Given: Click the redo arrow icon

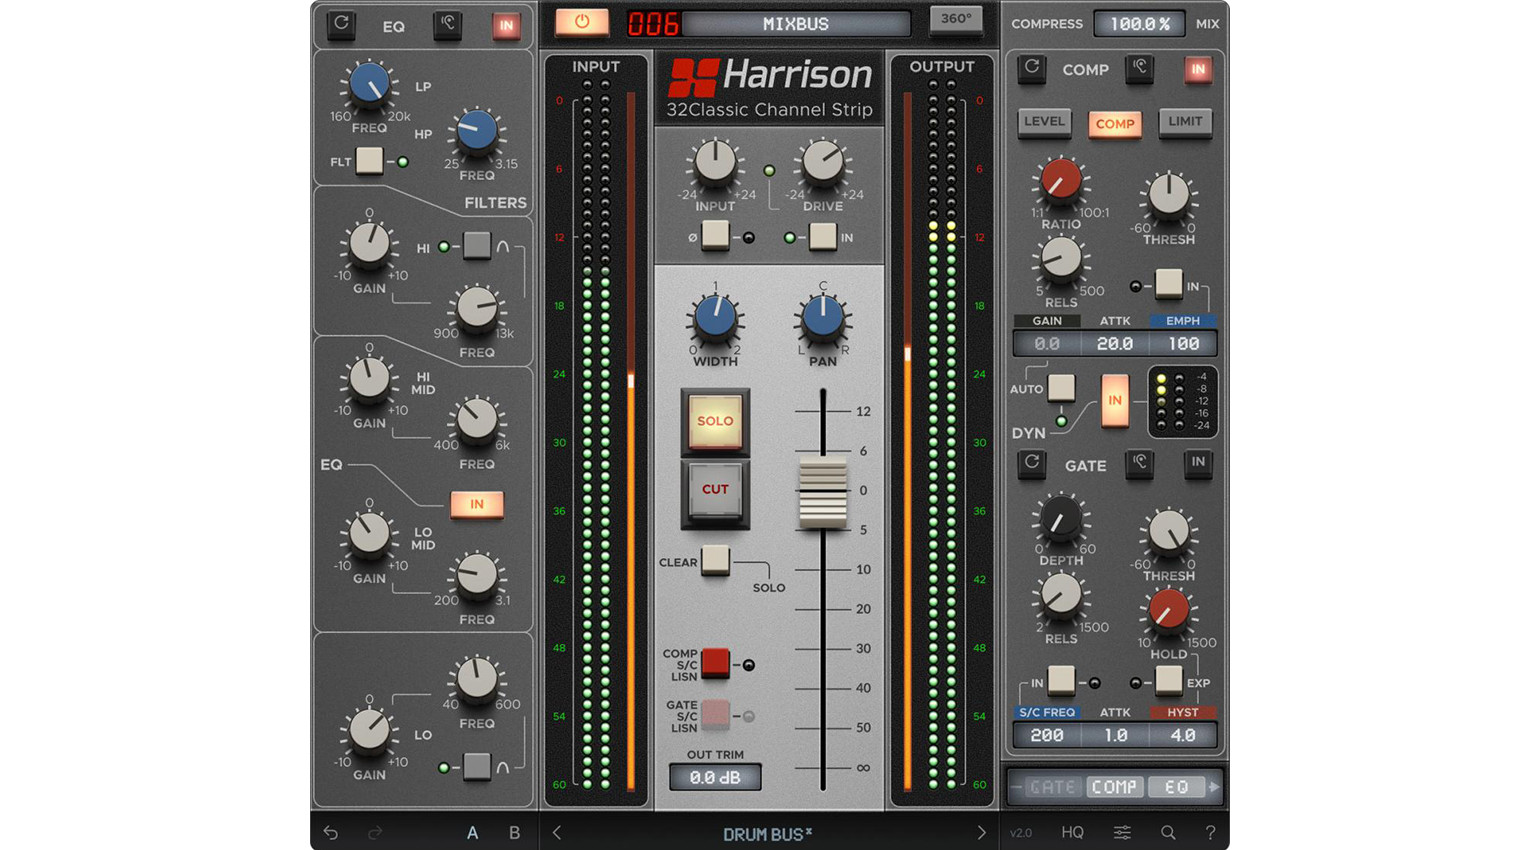Looking at the screenshot, I should (x=375, y=832).
